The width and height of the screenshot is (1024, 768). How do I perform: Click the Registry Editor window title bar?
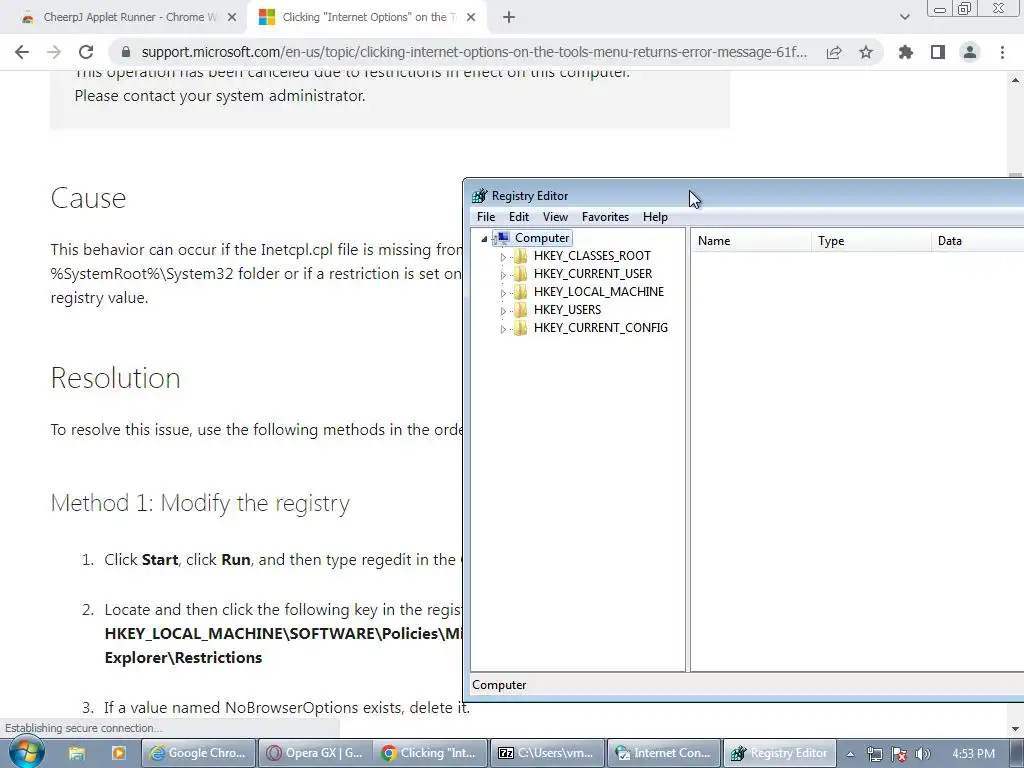click(744, 195)
